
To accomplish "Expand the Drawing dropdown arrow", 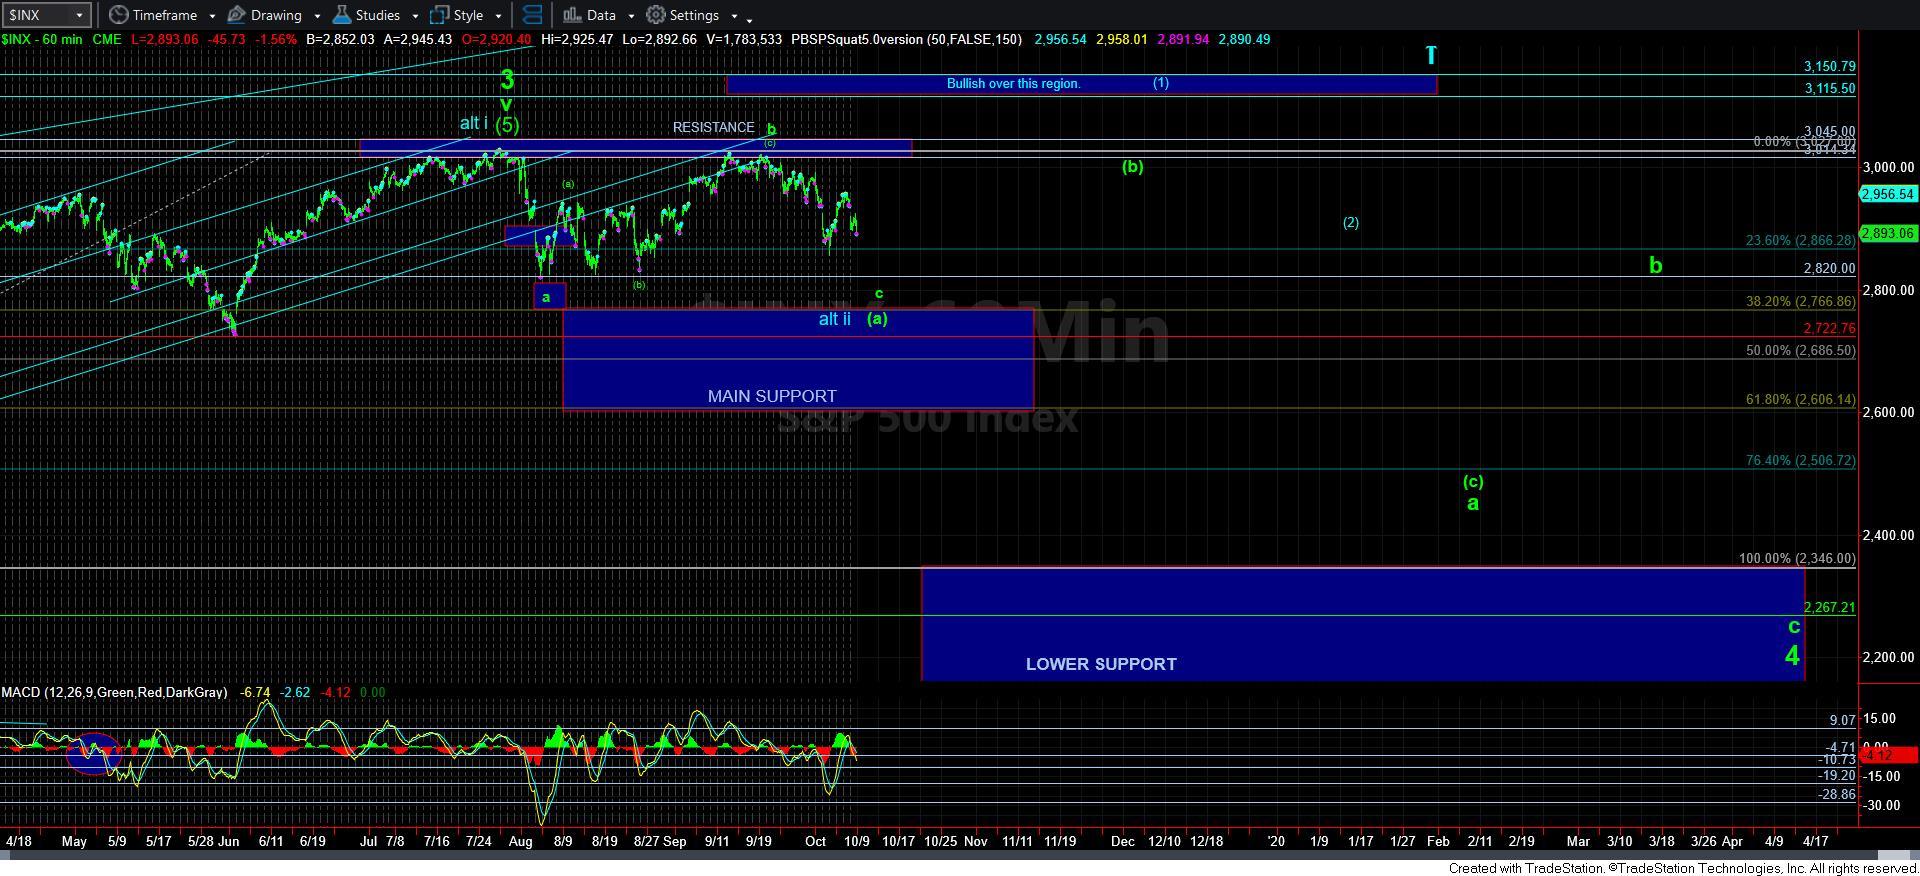I will [317, 16].
